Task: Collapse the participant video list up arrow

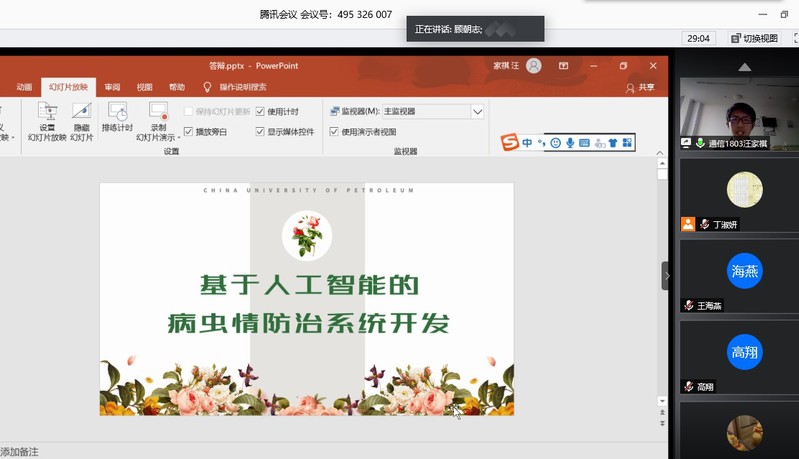Action: pyautogui.click(x=744, y=67)
